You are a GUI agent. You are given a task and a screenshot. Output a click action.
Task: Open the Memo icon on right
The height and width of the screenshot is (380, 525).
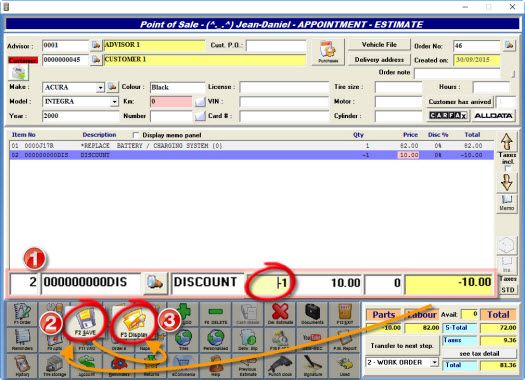(507, 203)
